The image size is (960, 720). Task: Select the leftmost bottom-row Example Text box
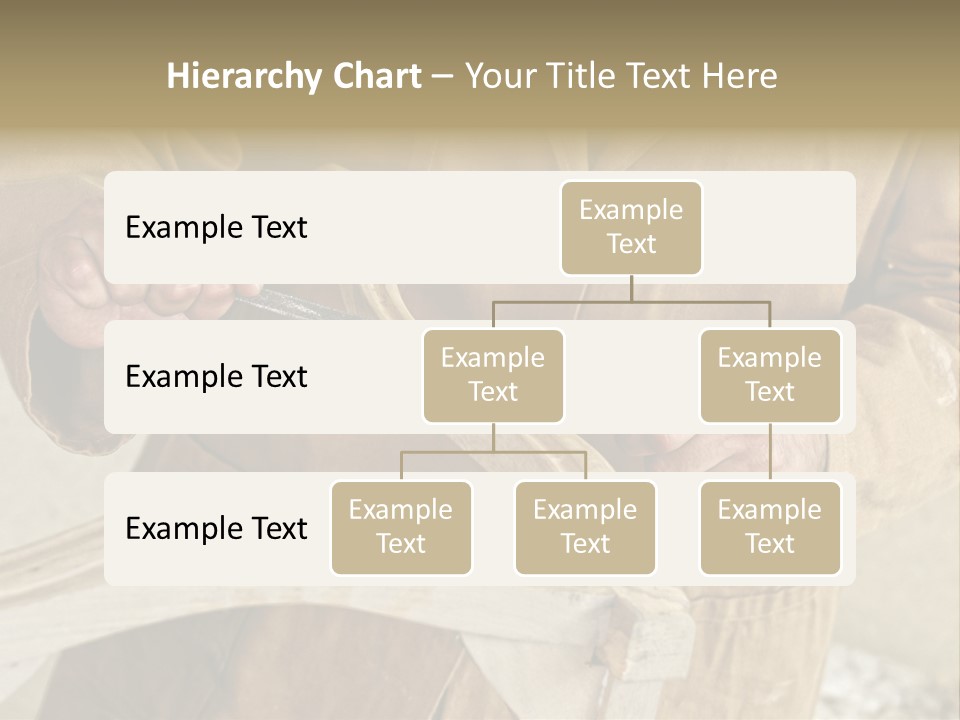(x=401, y=528)
